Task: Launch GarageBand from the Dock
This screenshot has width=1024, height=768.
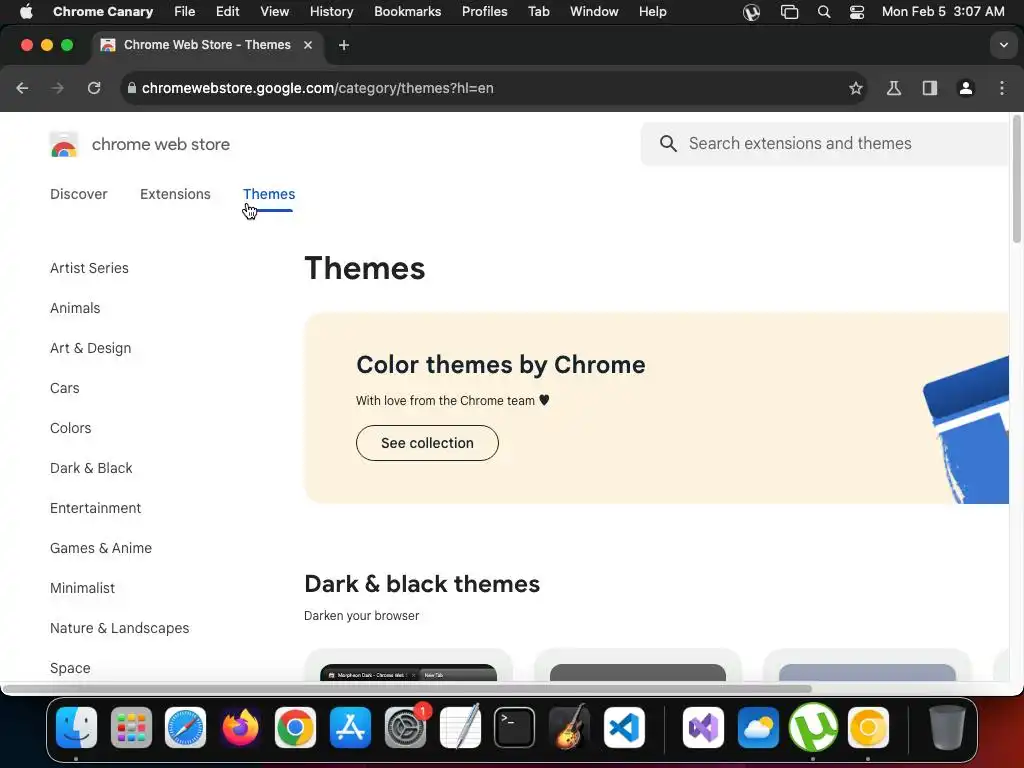Action: (569, 728)
